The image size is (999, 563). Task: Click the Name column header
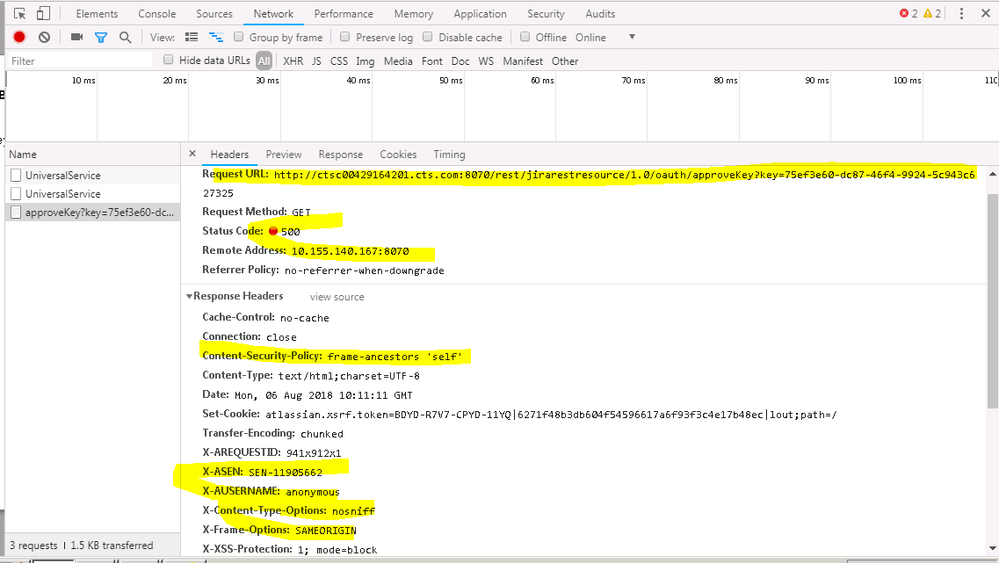coord(93,154)
